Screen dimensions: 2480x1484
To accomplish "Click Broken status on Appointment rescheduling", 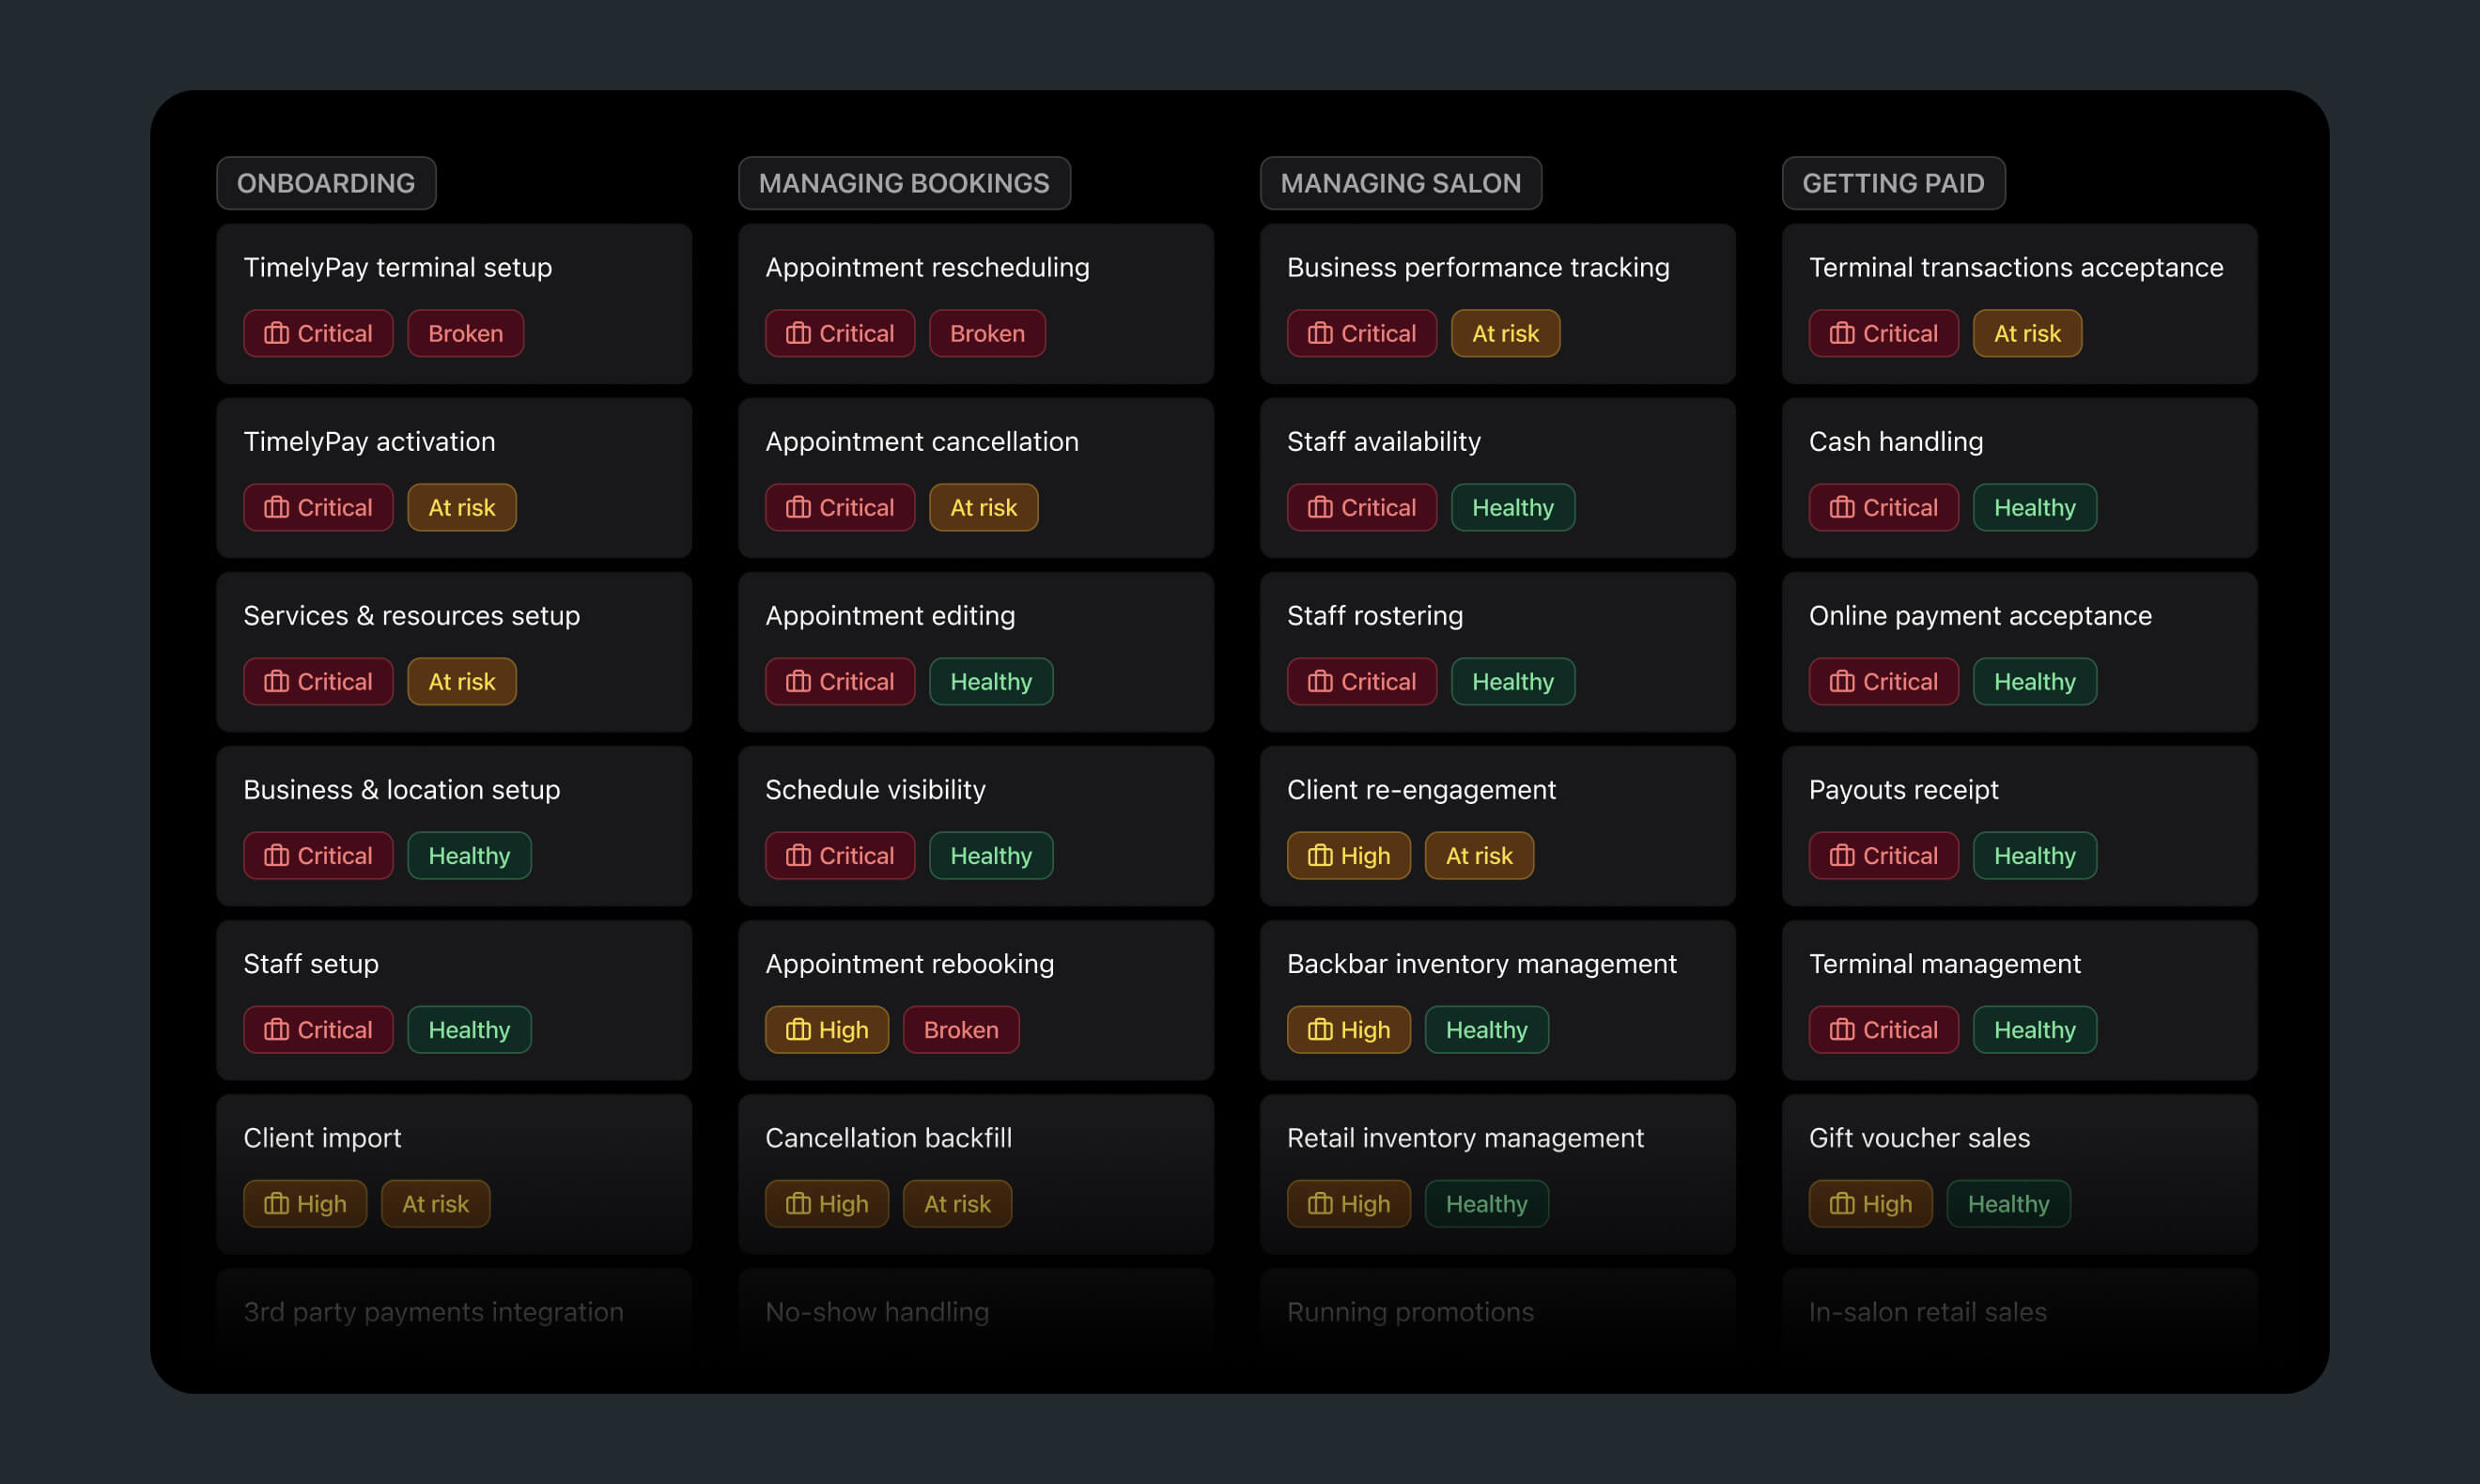I will click(987, 334).
